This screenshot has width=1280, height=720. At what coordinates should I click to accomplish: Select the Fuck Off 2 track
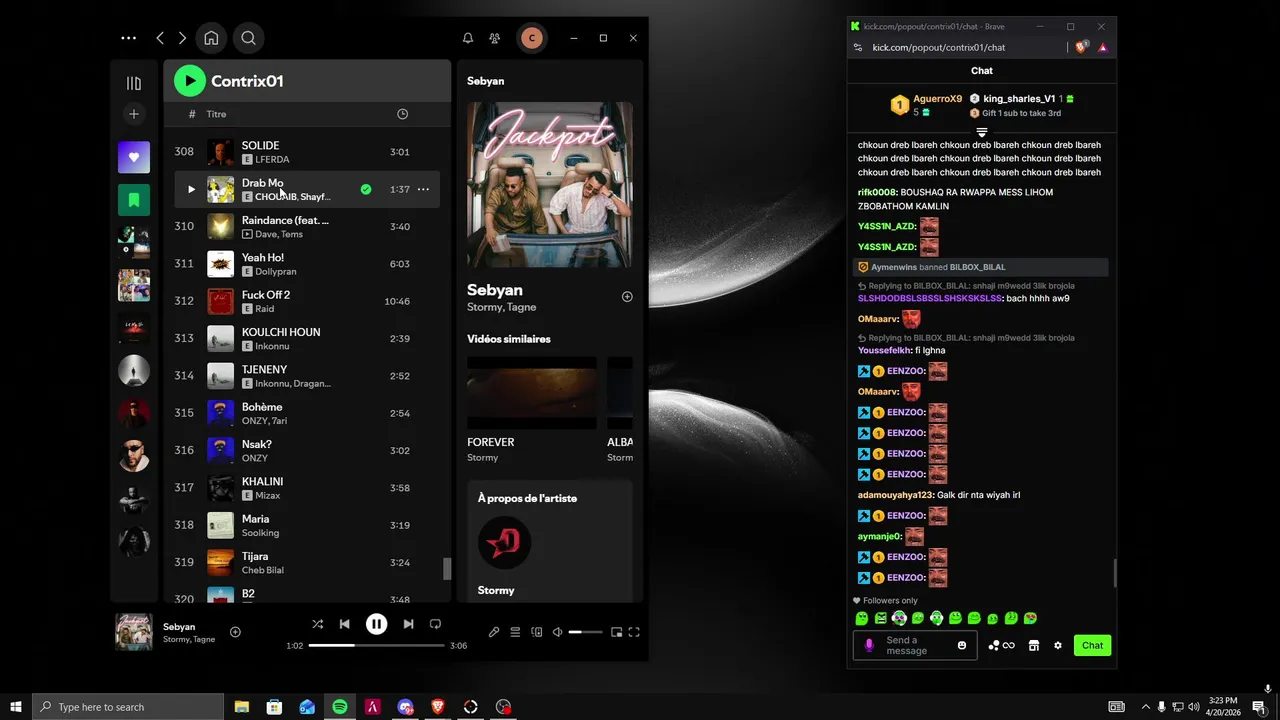click(307, 301)
